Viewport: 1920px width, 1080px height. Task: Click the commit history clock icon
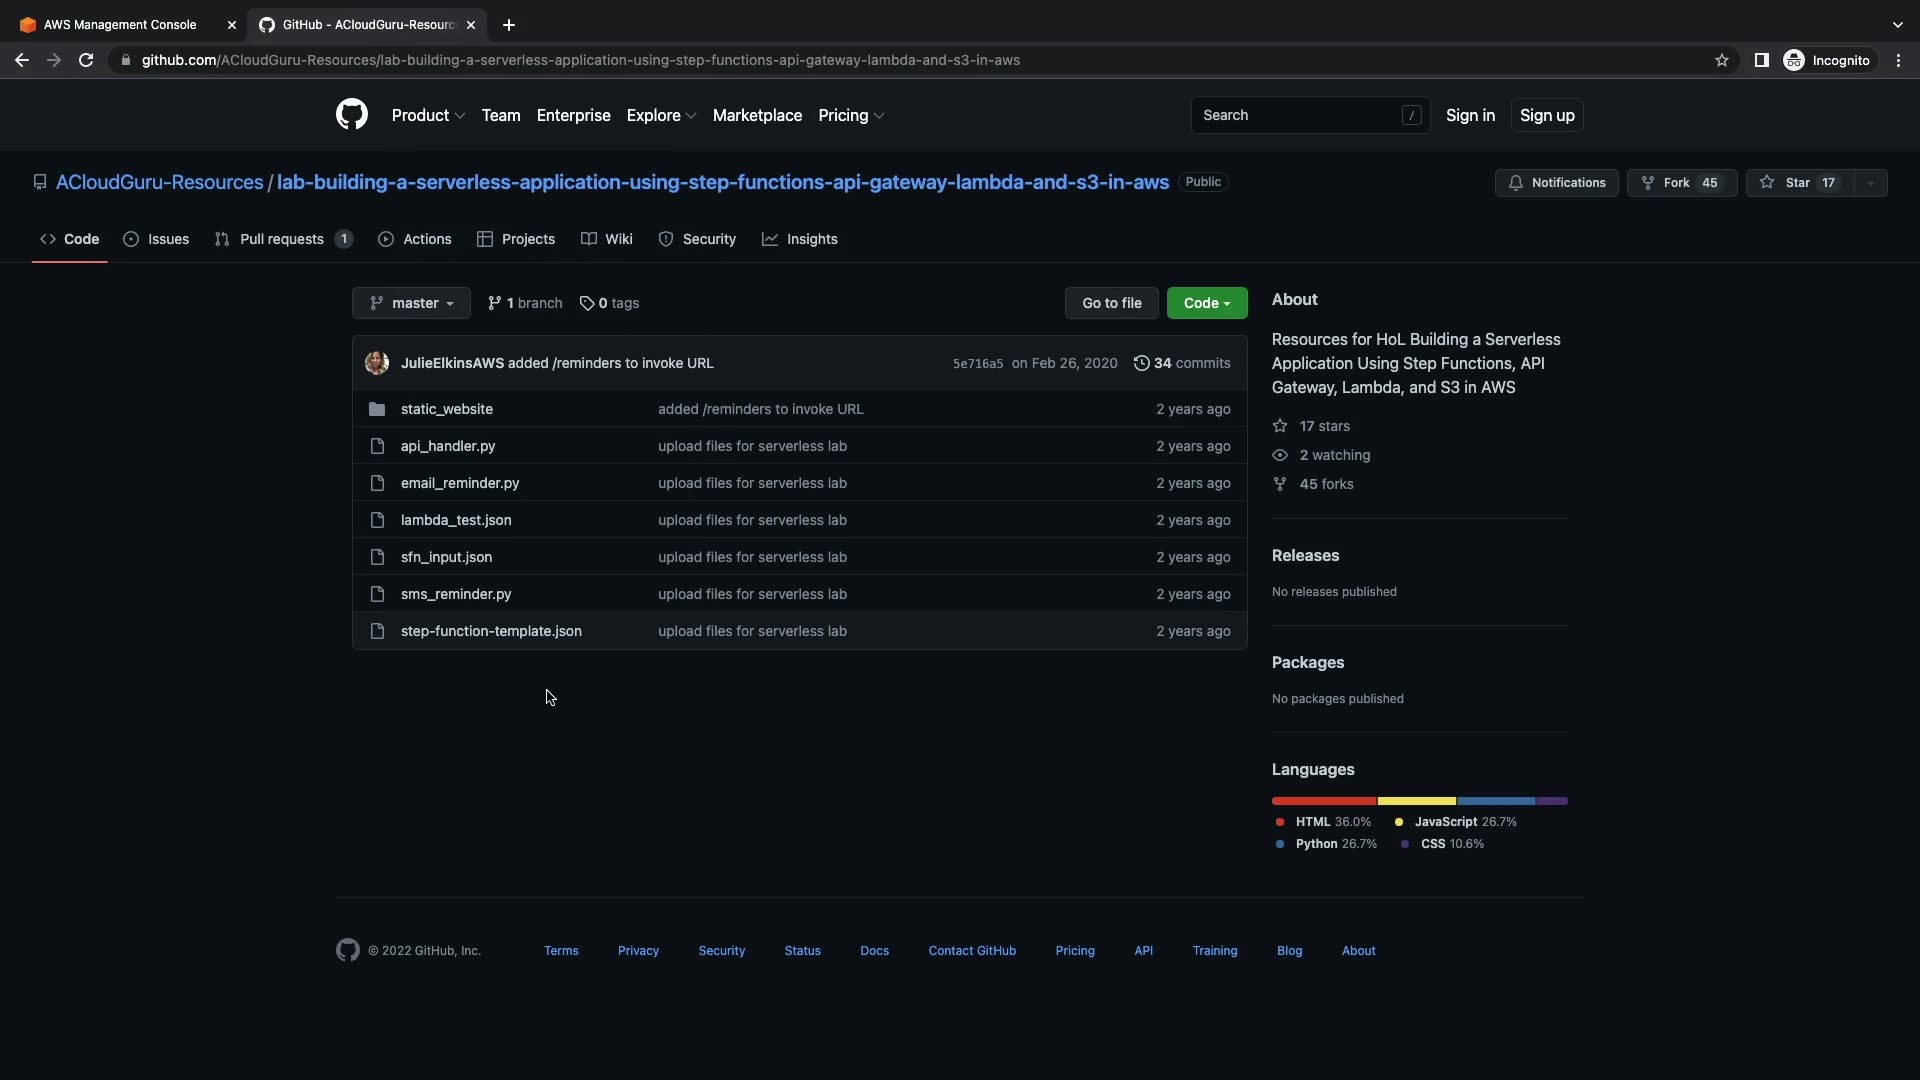(1141, 363)
